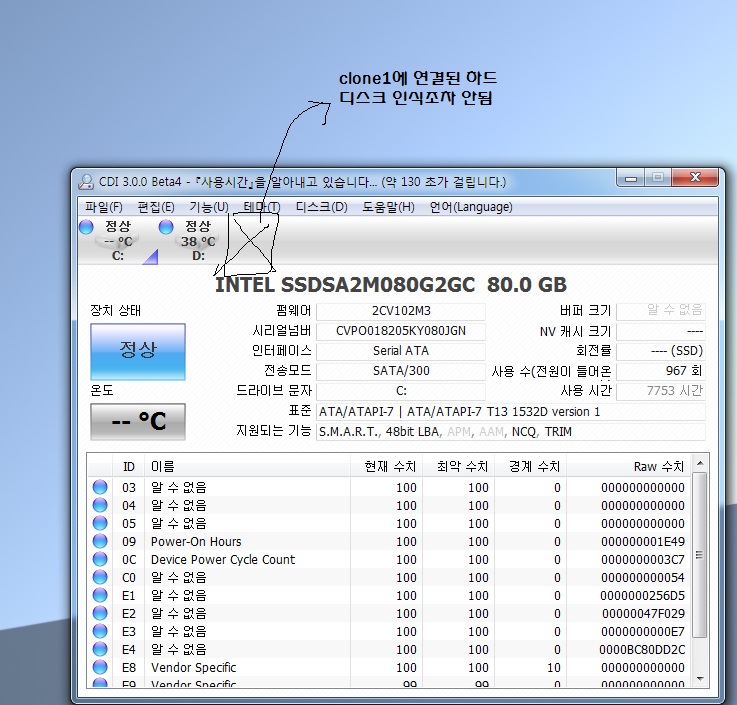Click the transfer mode field SATA/300
737x705 pixels.
coord(401,371)
